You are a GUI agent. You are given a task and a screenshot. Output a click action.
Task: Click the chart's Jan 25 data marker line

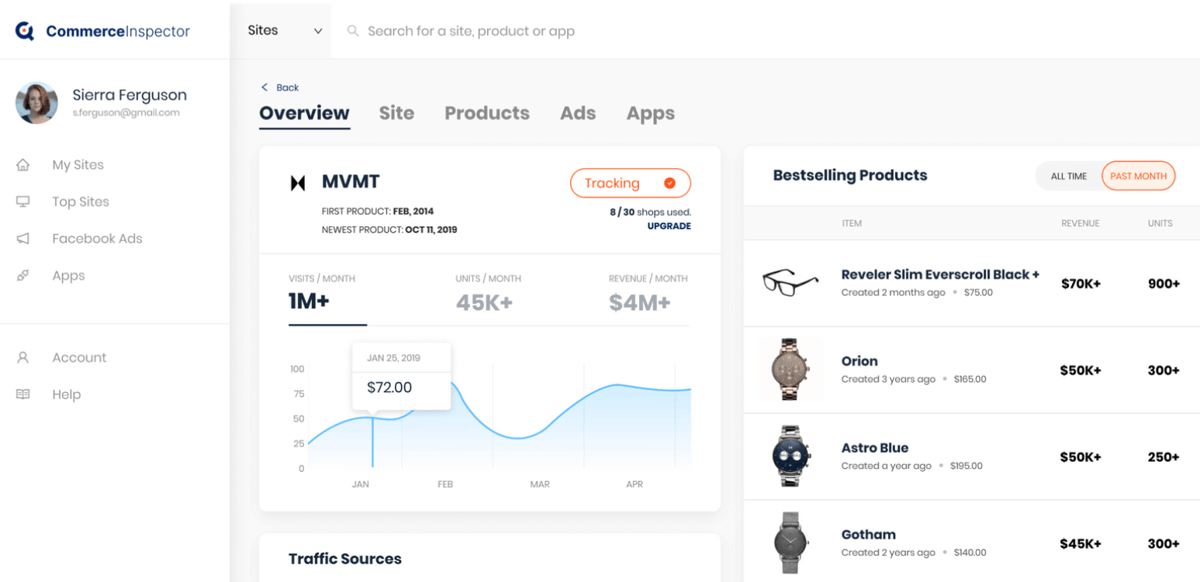tap(373, 441)
